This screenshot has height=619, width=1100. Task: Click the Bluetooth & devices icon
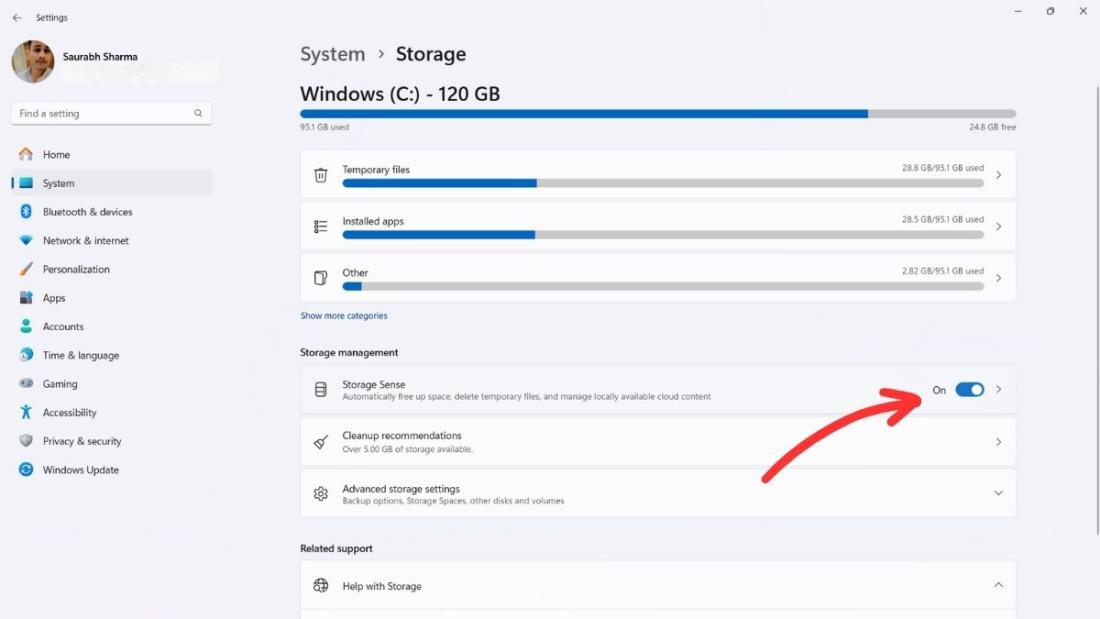click(26, 212)
